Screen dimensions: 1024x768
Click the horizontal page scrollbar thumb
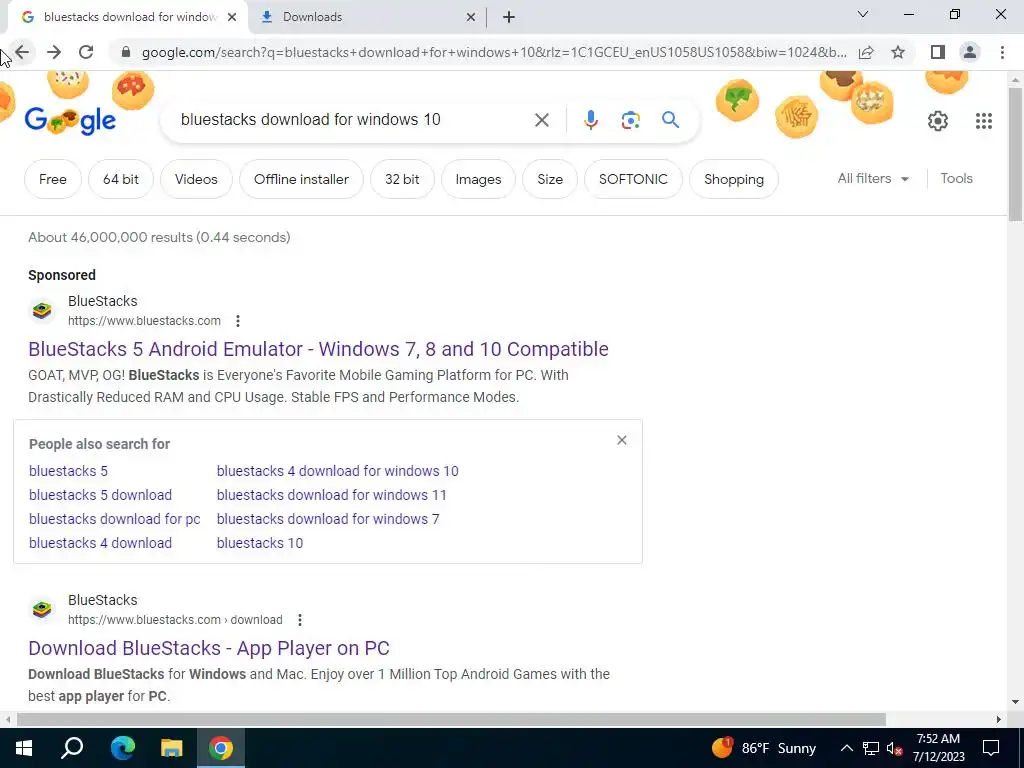pyautogui.click(x=451, y=719)
